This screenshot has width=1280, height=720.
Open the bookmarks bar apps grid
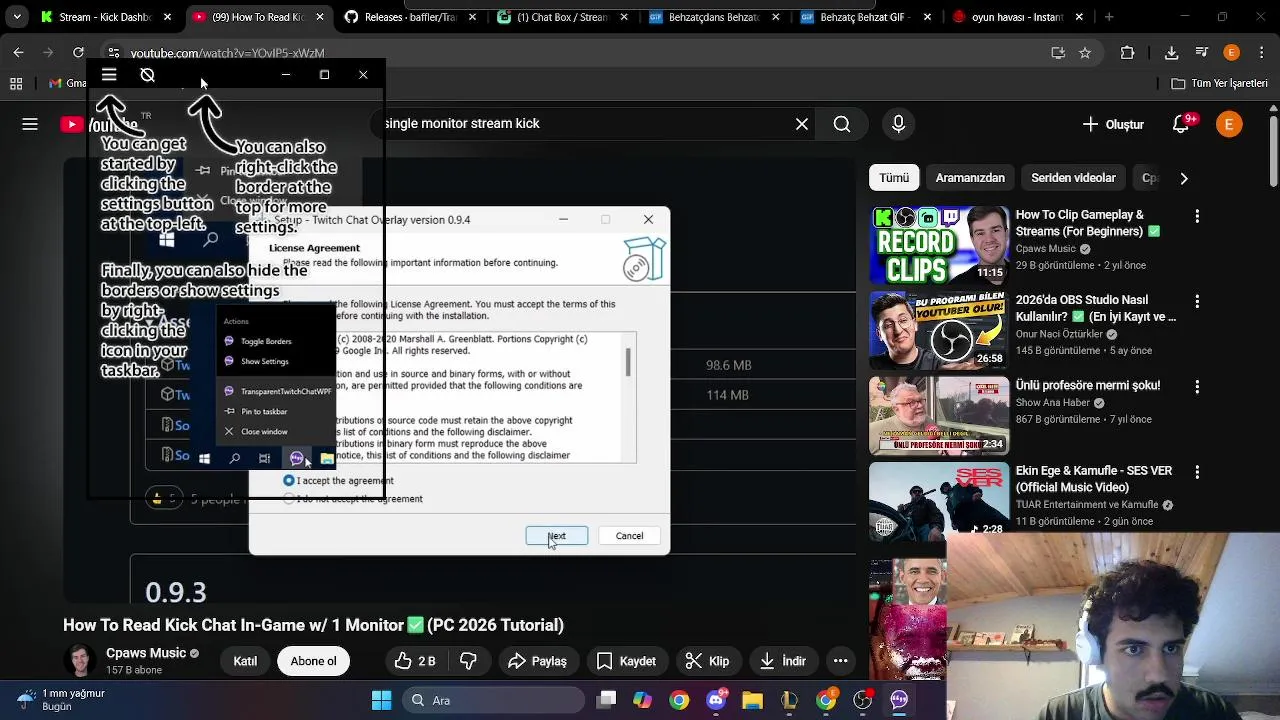16,84
